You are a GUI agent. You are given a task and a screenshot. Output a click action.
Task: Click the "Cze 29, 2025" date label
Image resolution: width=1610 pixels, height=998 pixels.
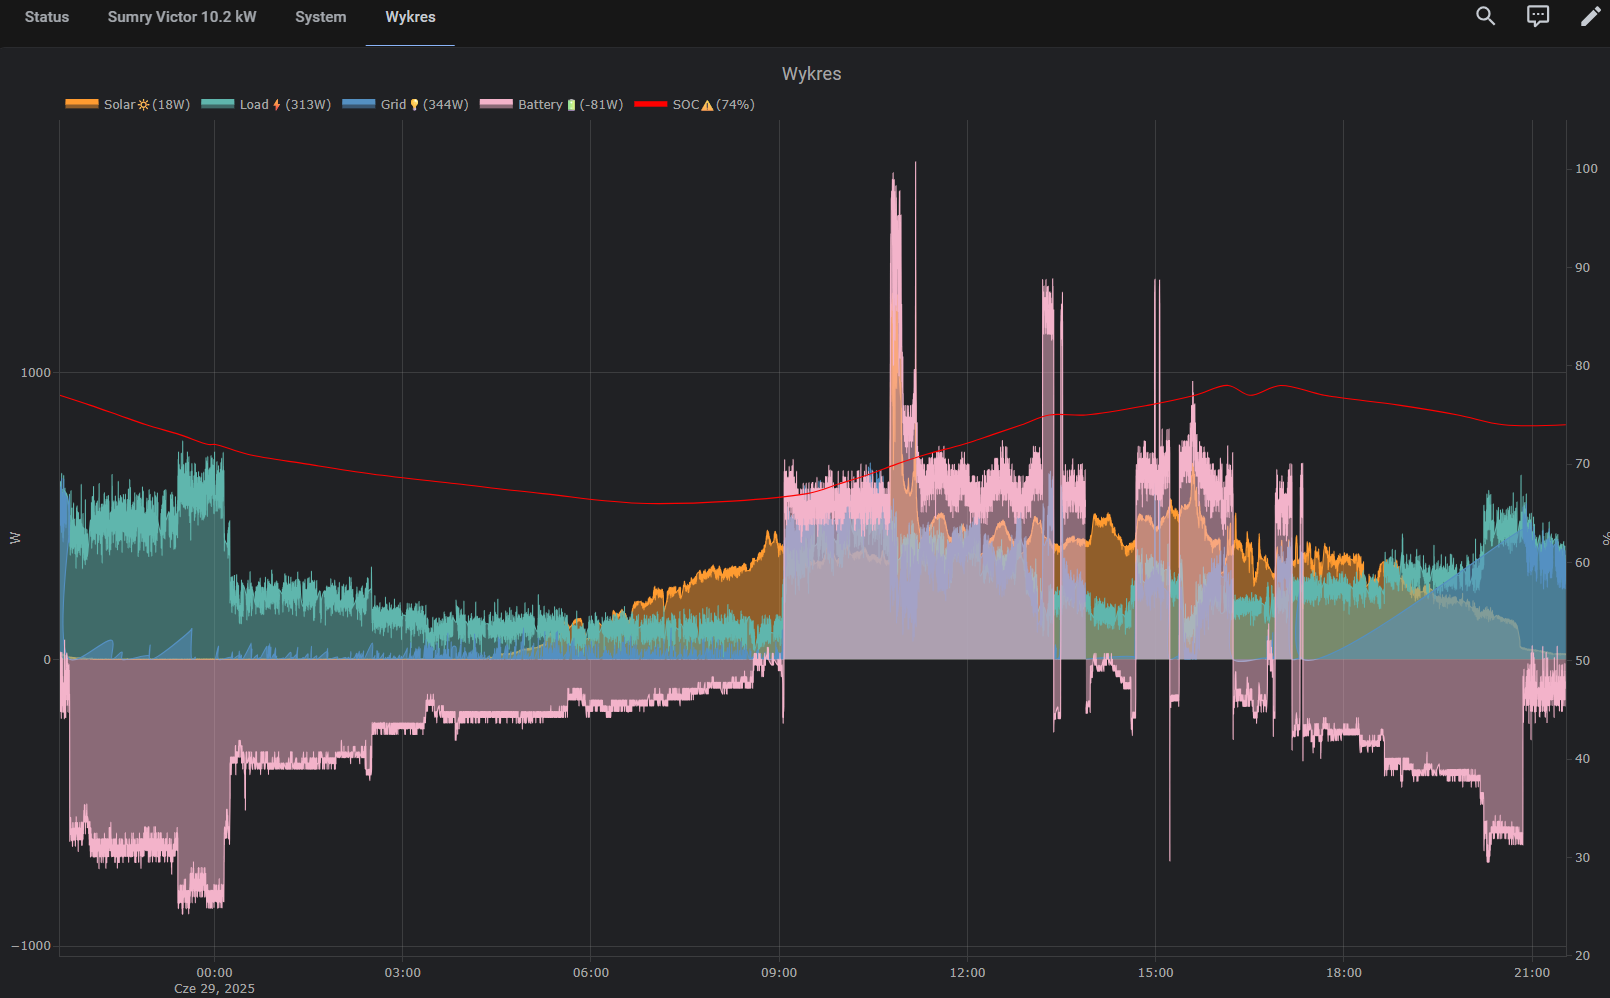(214, 989)
